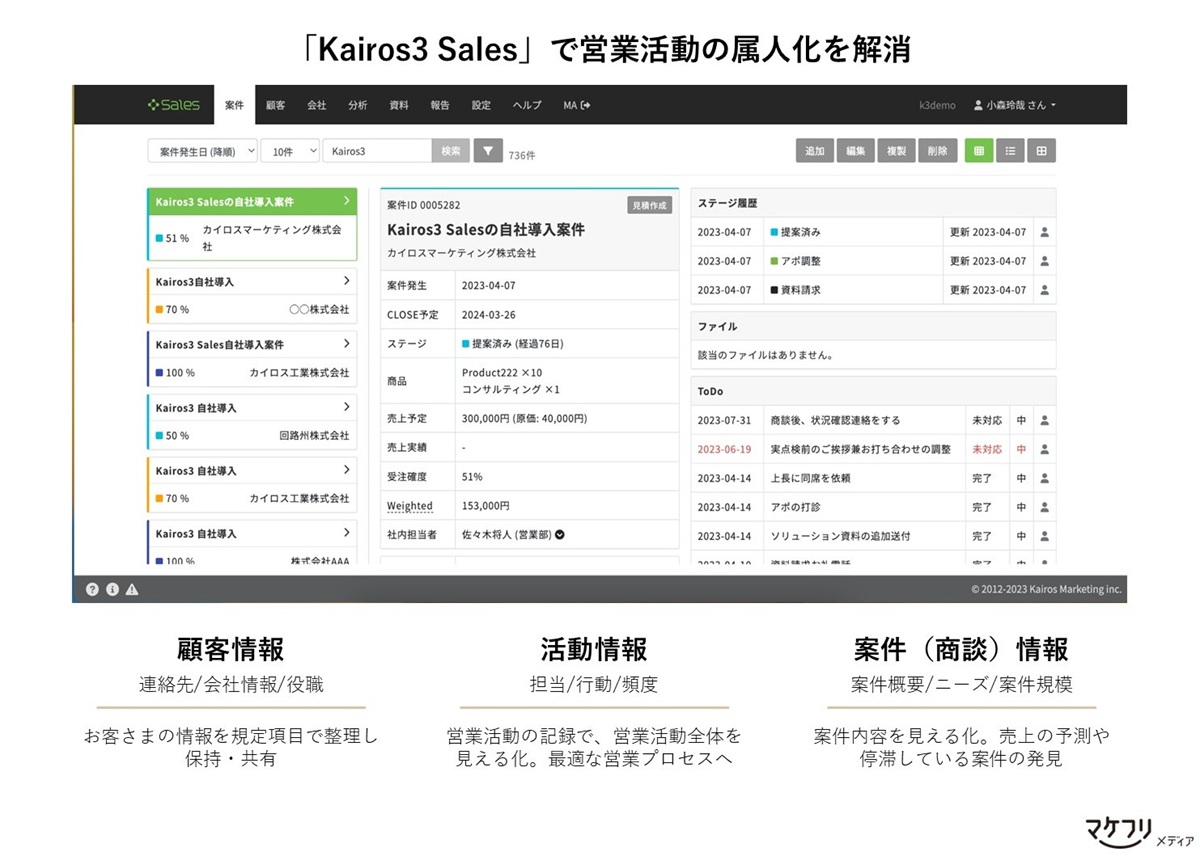1200x856 pixels.
Task: Click person icon for アポの打診 todo
Action: [1045, 507]
